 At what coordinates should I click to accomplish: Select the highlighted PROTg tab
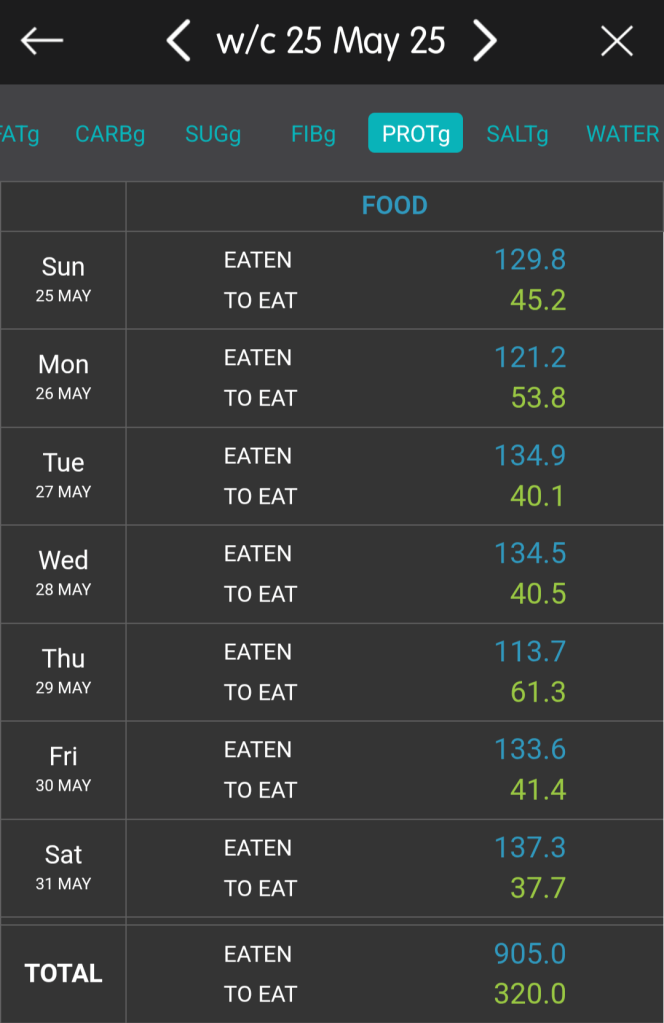click(x=415, y=133)
